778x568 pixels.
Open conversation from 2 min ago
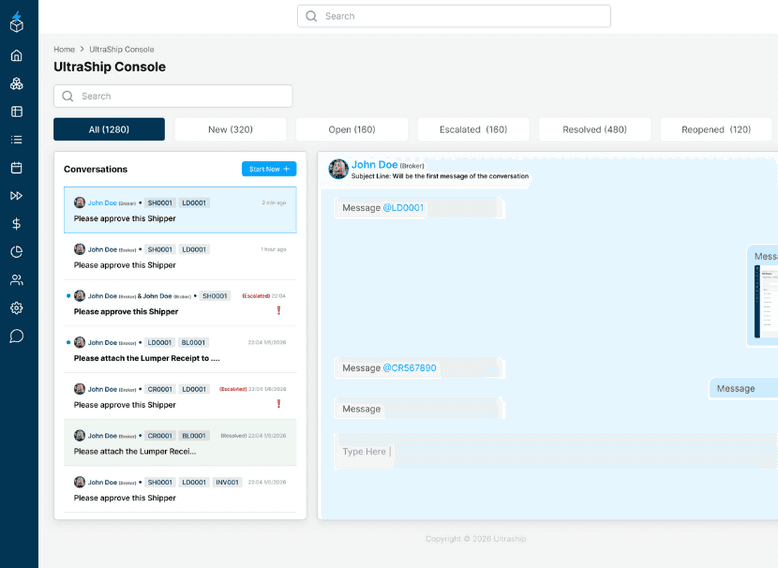(x=180, y=210)
